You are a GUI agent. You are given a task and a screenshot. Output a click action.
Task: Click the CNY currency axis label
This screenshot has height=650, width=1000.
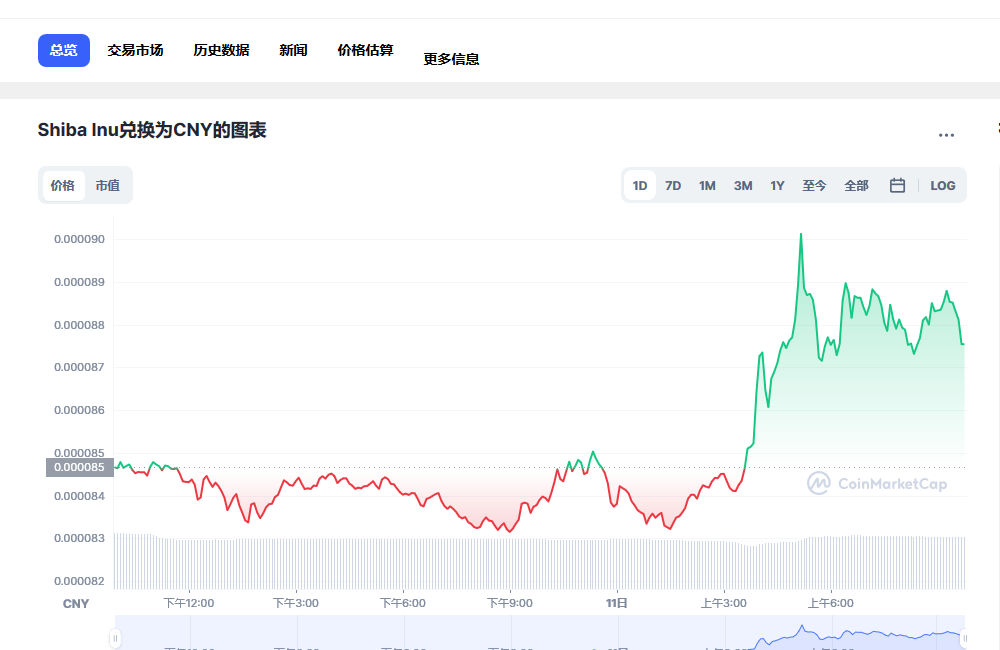[x=76, y=603]
